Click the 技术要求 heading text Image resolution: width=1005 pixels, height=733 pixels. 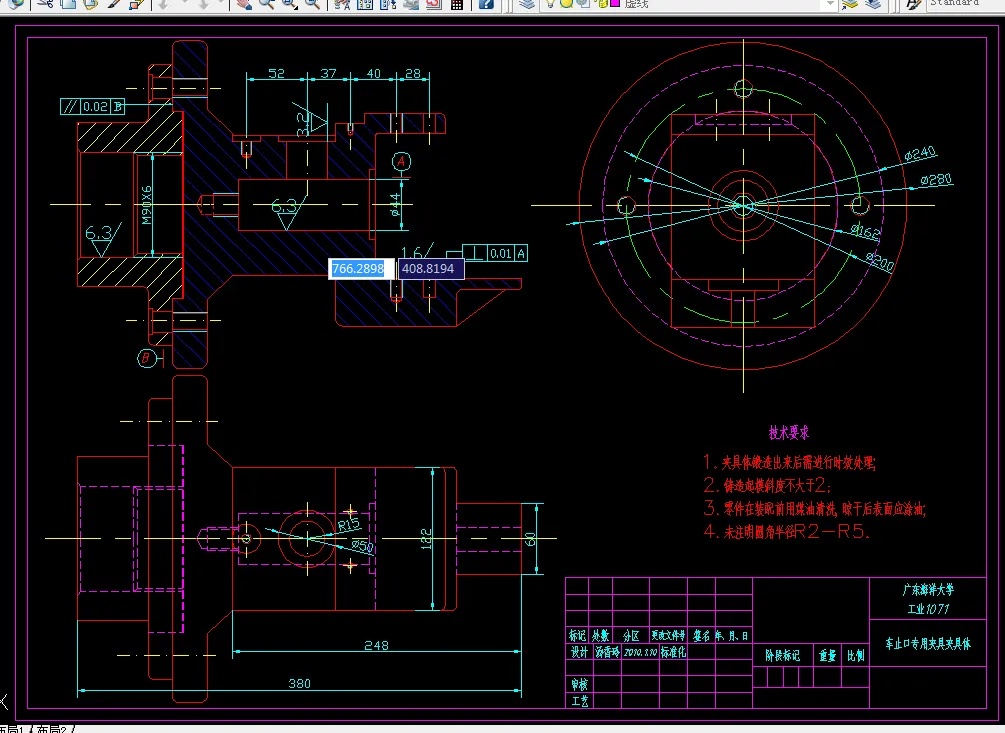789,432
